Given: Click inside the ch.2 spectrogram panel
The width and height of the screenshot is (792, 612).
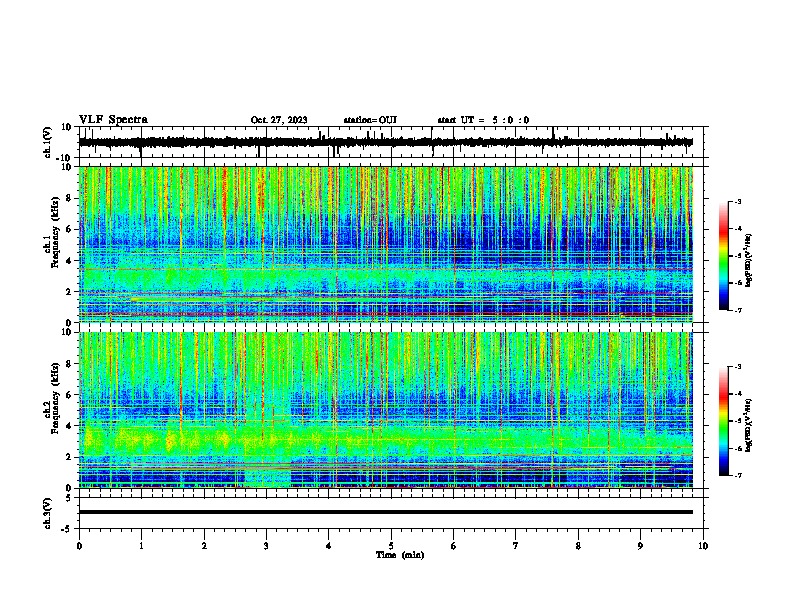Looking at the screenshot, I should (386, 410).
